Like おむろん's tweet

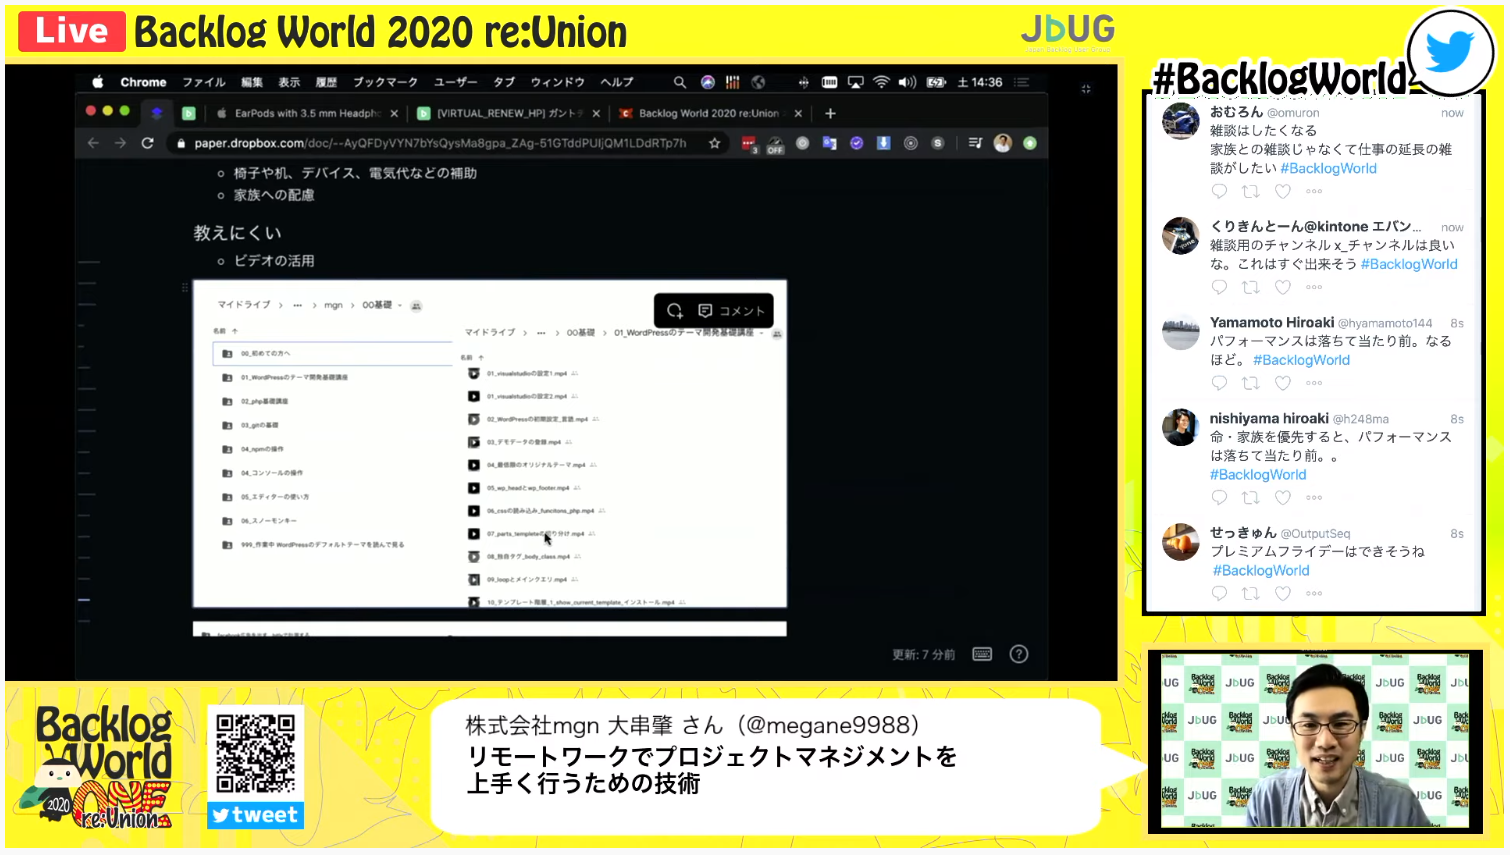point(1283,191)
